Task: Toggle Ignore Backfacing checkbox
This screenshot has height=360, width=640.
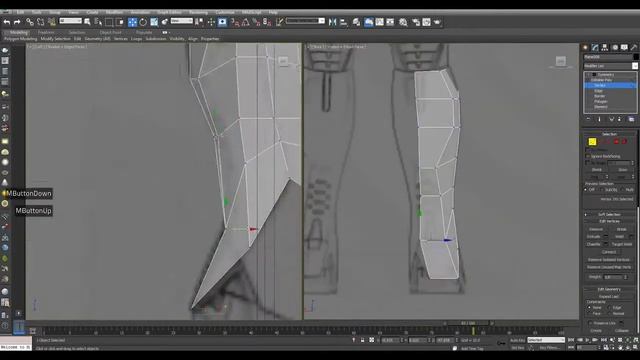Action: coord(588,156)
